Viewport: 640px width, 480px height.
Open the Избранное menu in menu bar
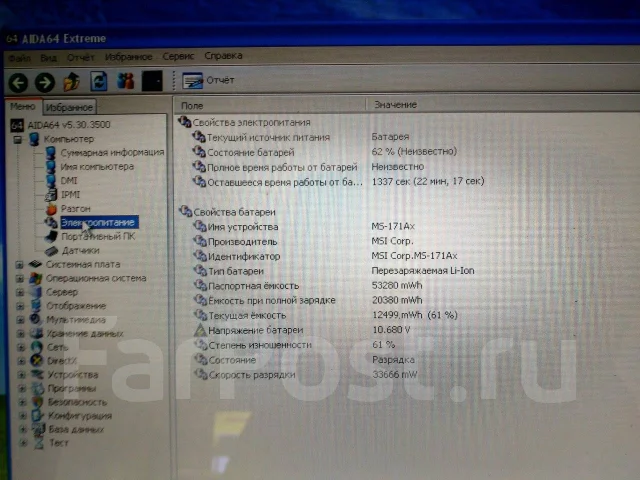coord(129,57)
